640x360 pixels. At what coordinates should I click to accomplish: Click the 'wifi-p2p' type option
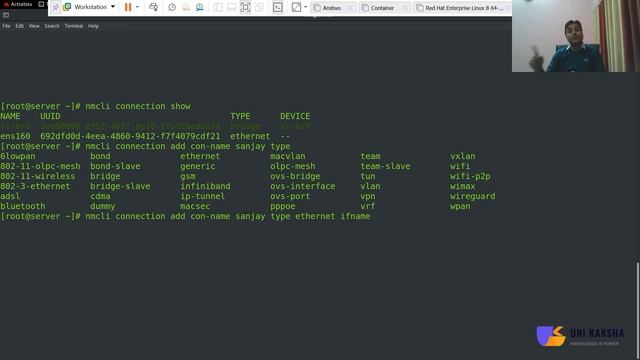[x=470, y=176]
